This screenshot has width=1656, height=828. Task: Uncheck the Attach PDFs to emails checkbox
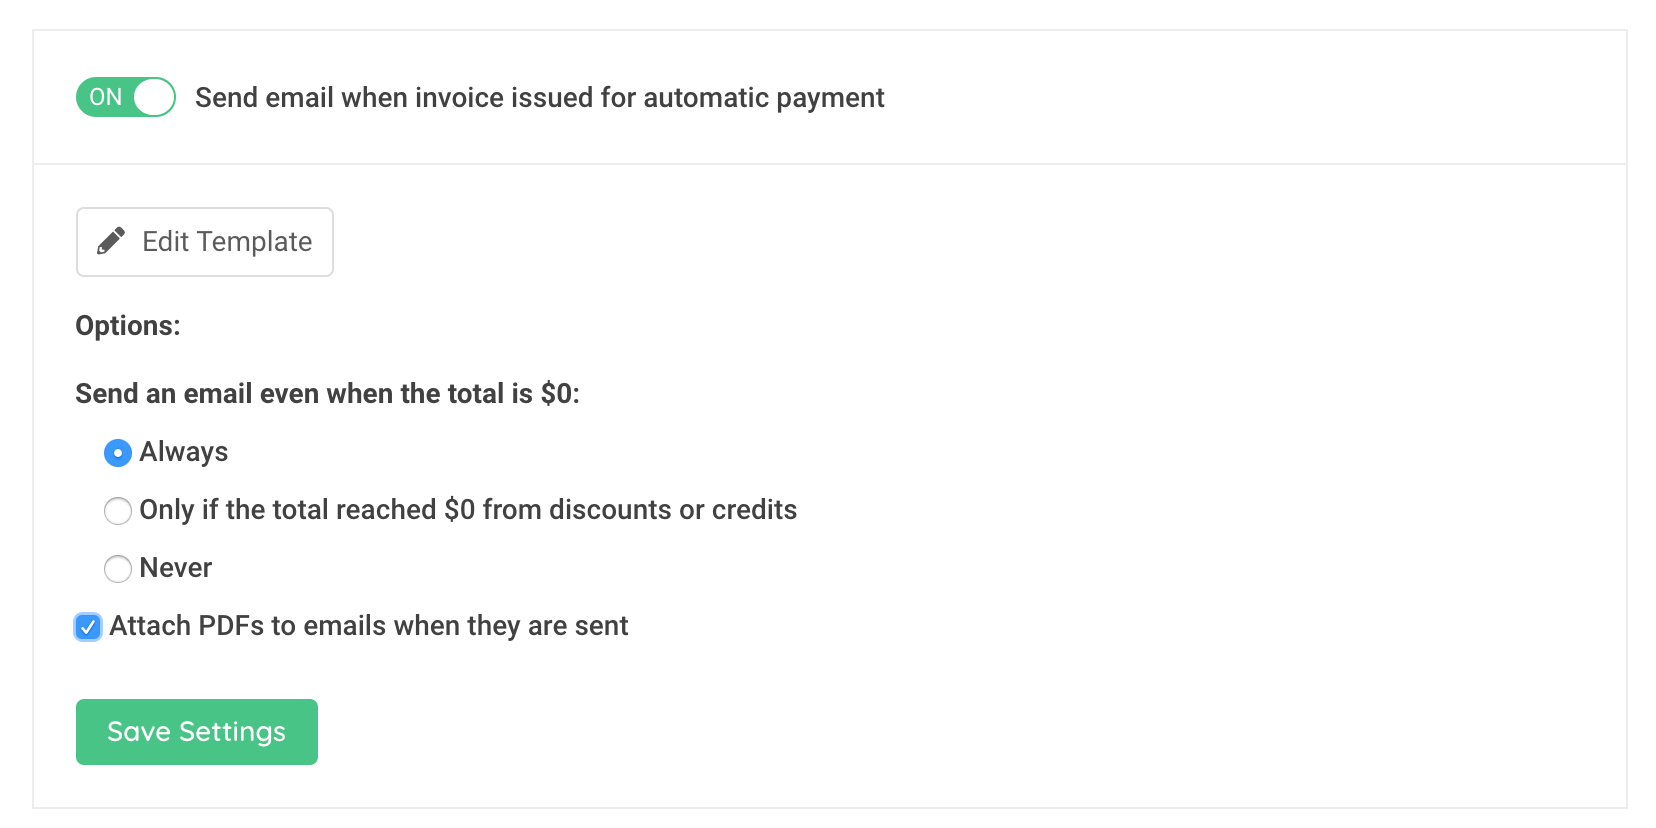[x=88, y=627]
